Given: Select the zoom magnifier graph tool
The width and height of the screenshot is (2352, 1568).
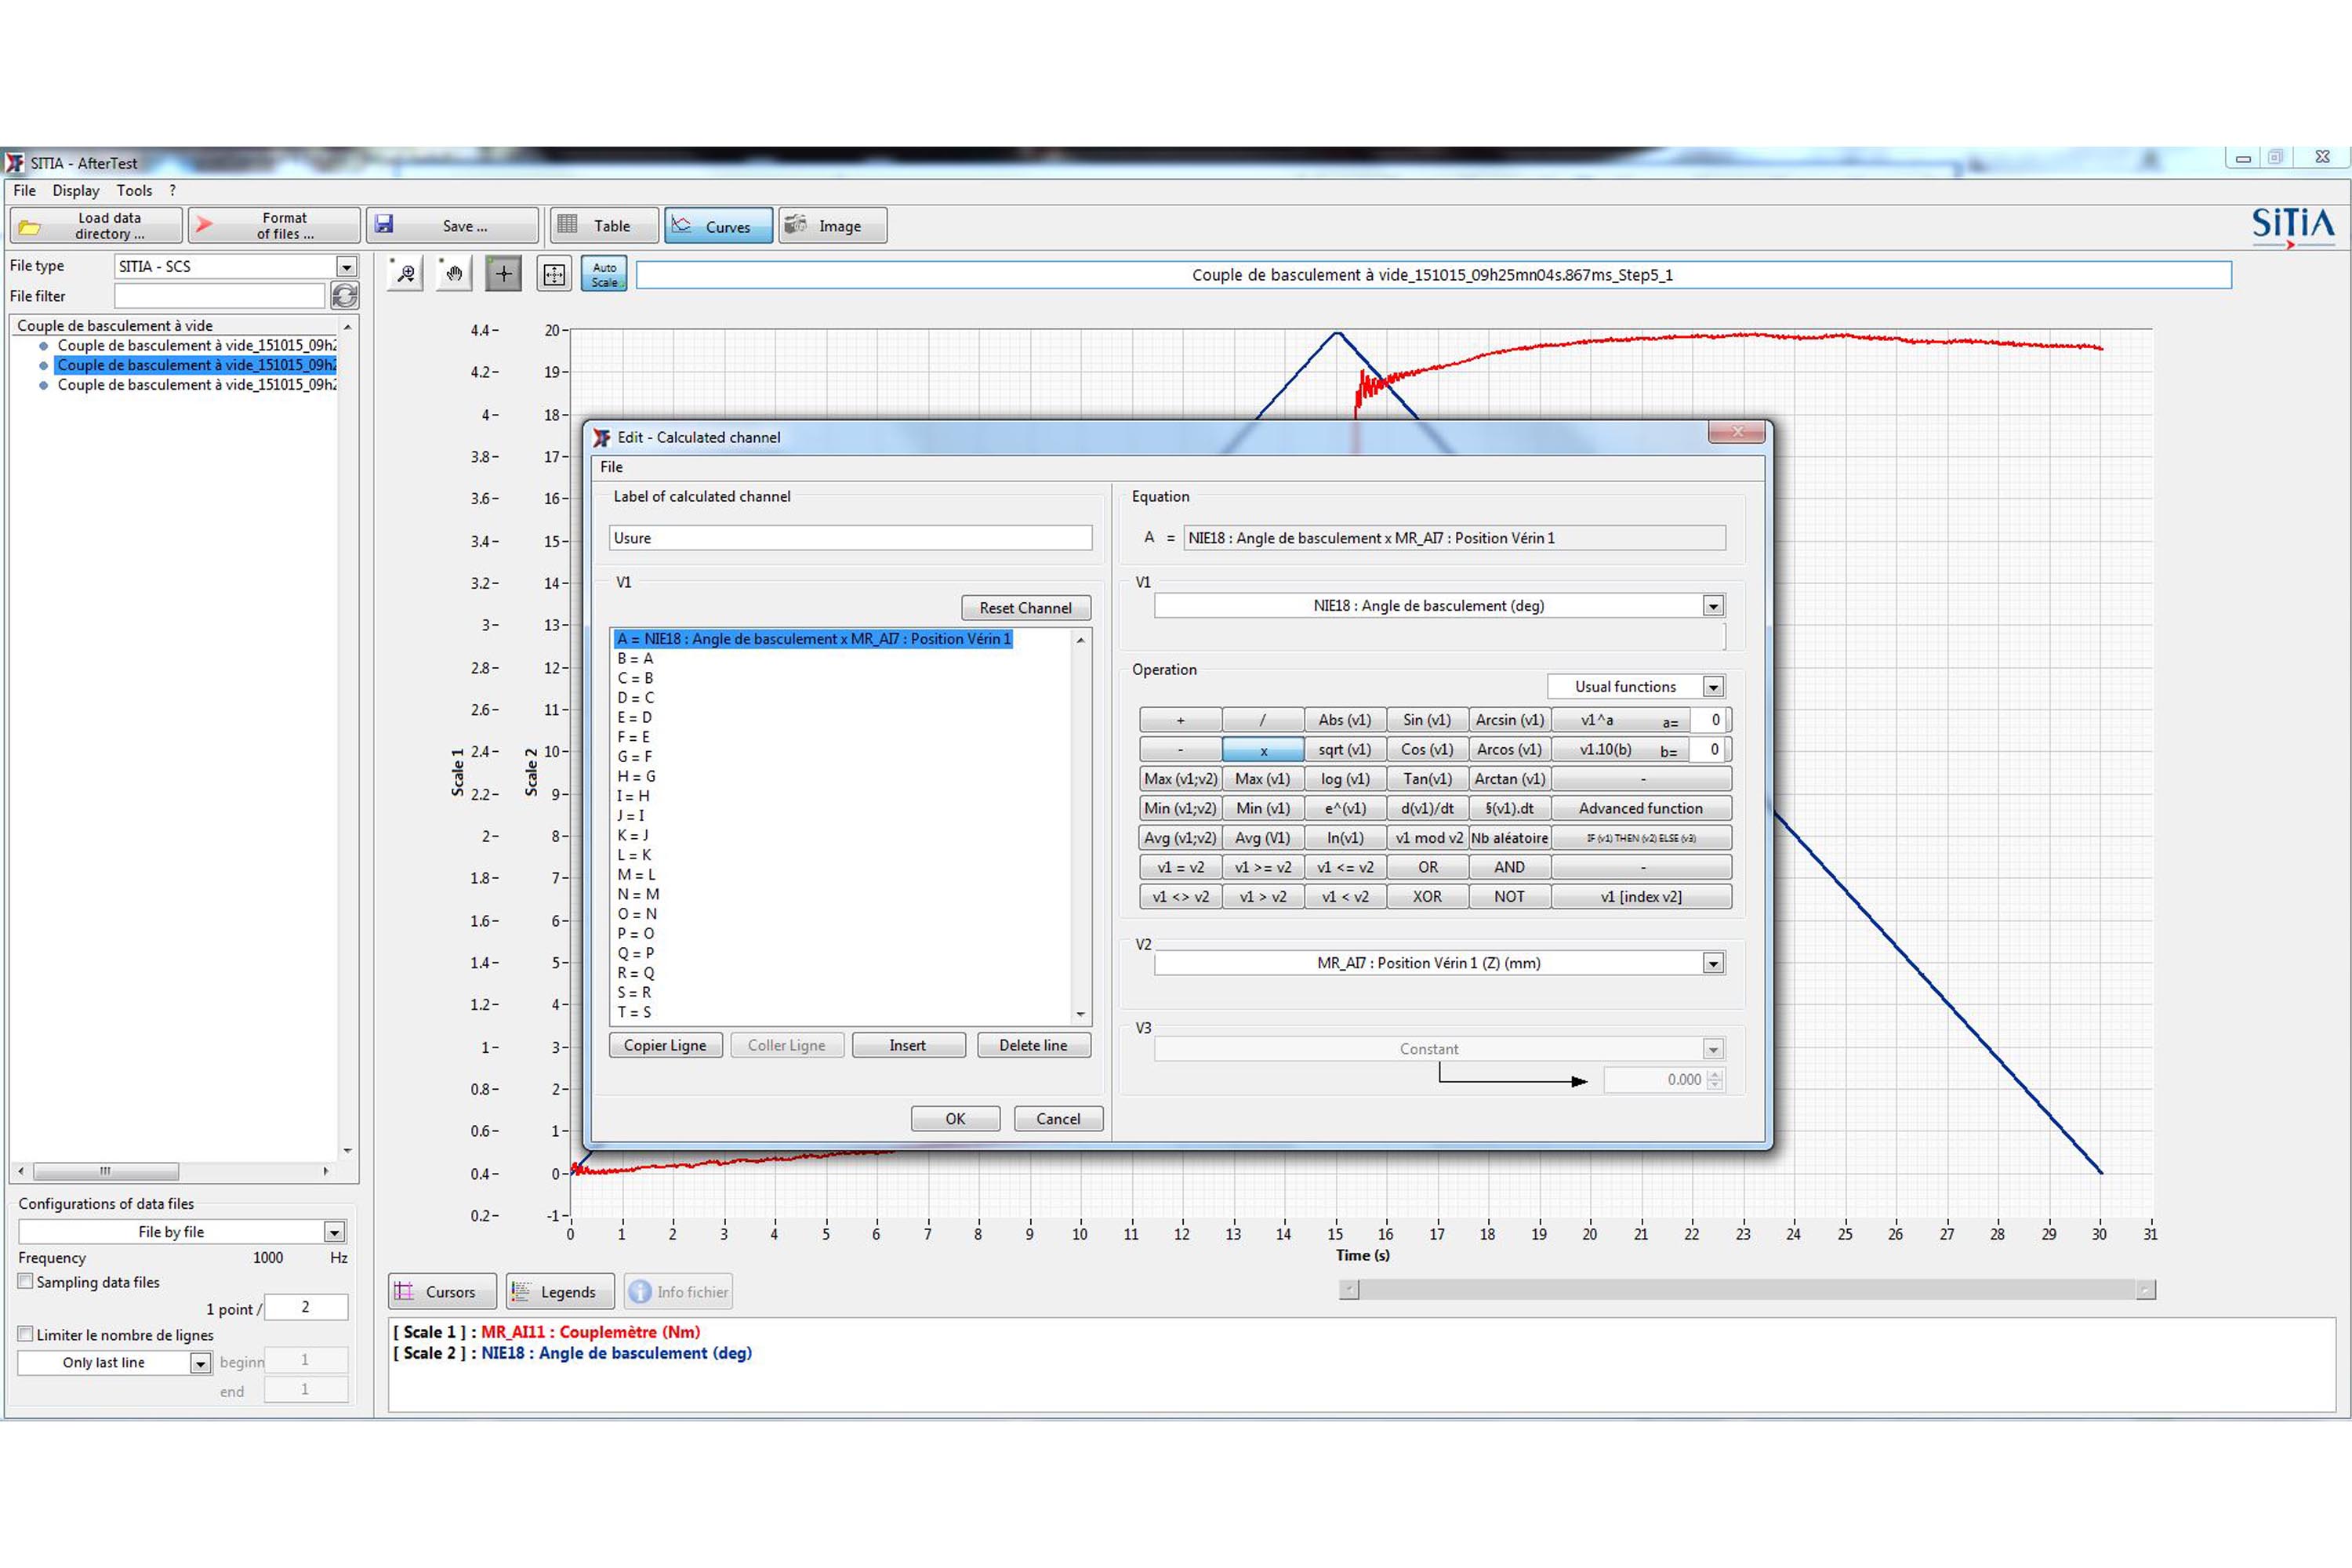Looking at the screenshot, I should pyautogui.click(x=405, y=273).
